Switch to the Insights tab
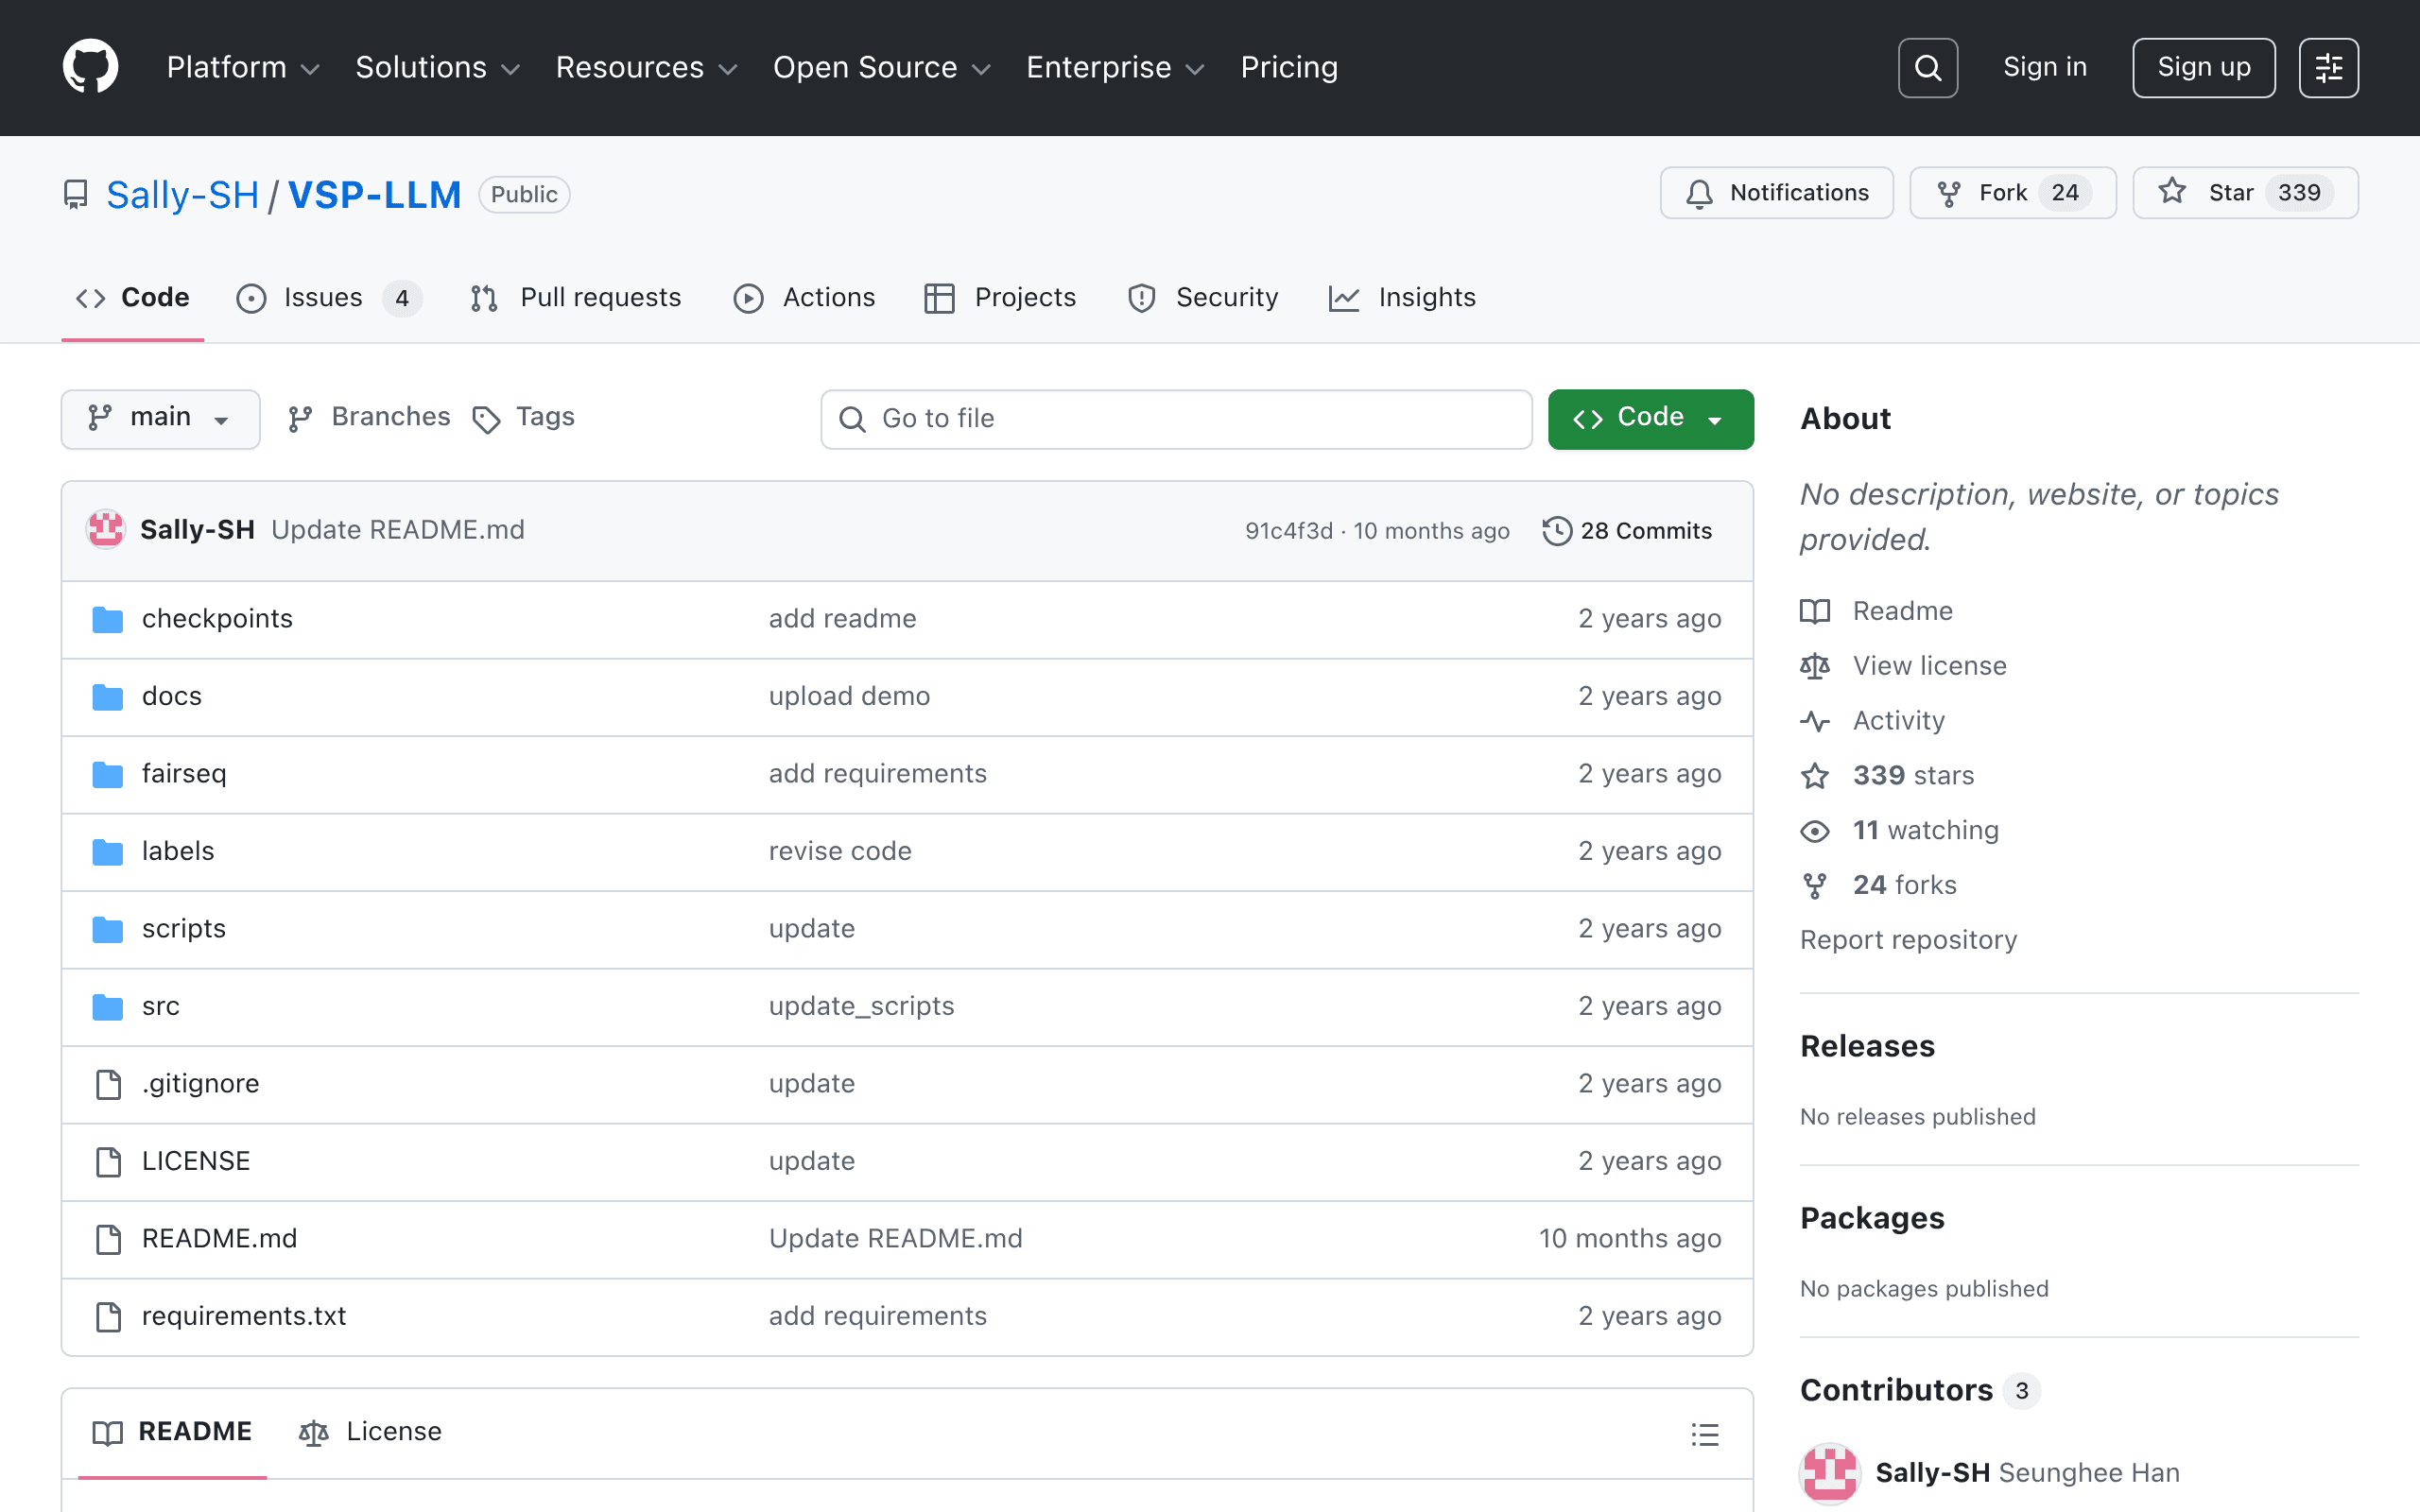 click(x=1402, y=298)
